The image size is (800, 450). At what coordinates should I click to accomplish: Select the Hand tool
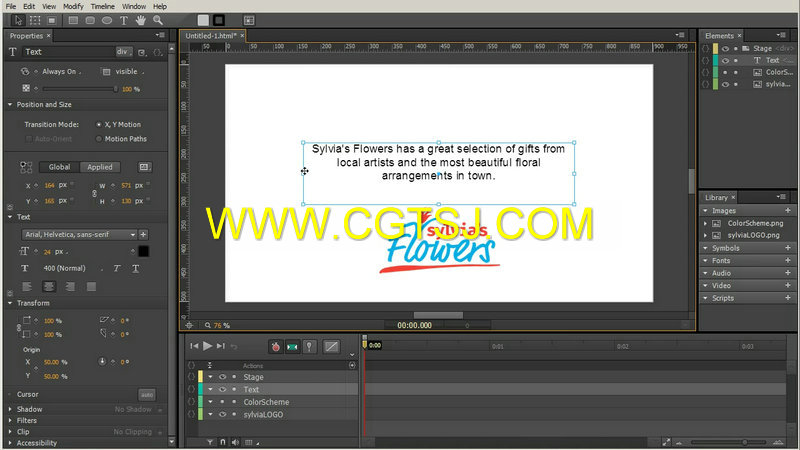tap(141, 20)
